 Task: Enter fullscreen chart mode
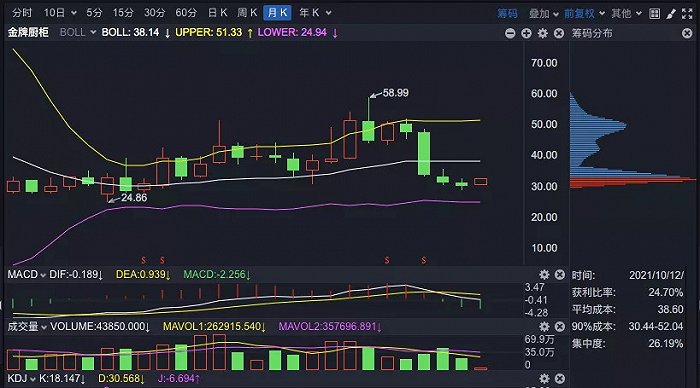688,14
